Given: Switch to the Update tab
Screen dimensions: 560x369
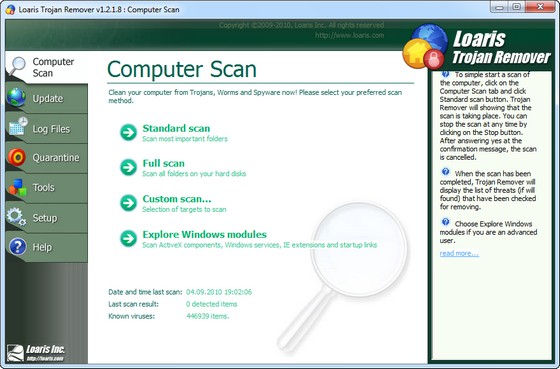Looking at the screenshot, I should 46,99.
